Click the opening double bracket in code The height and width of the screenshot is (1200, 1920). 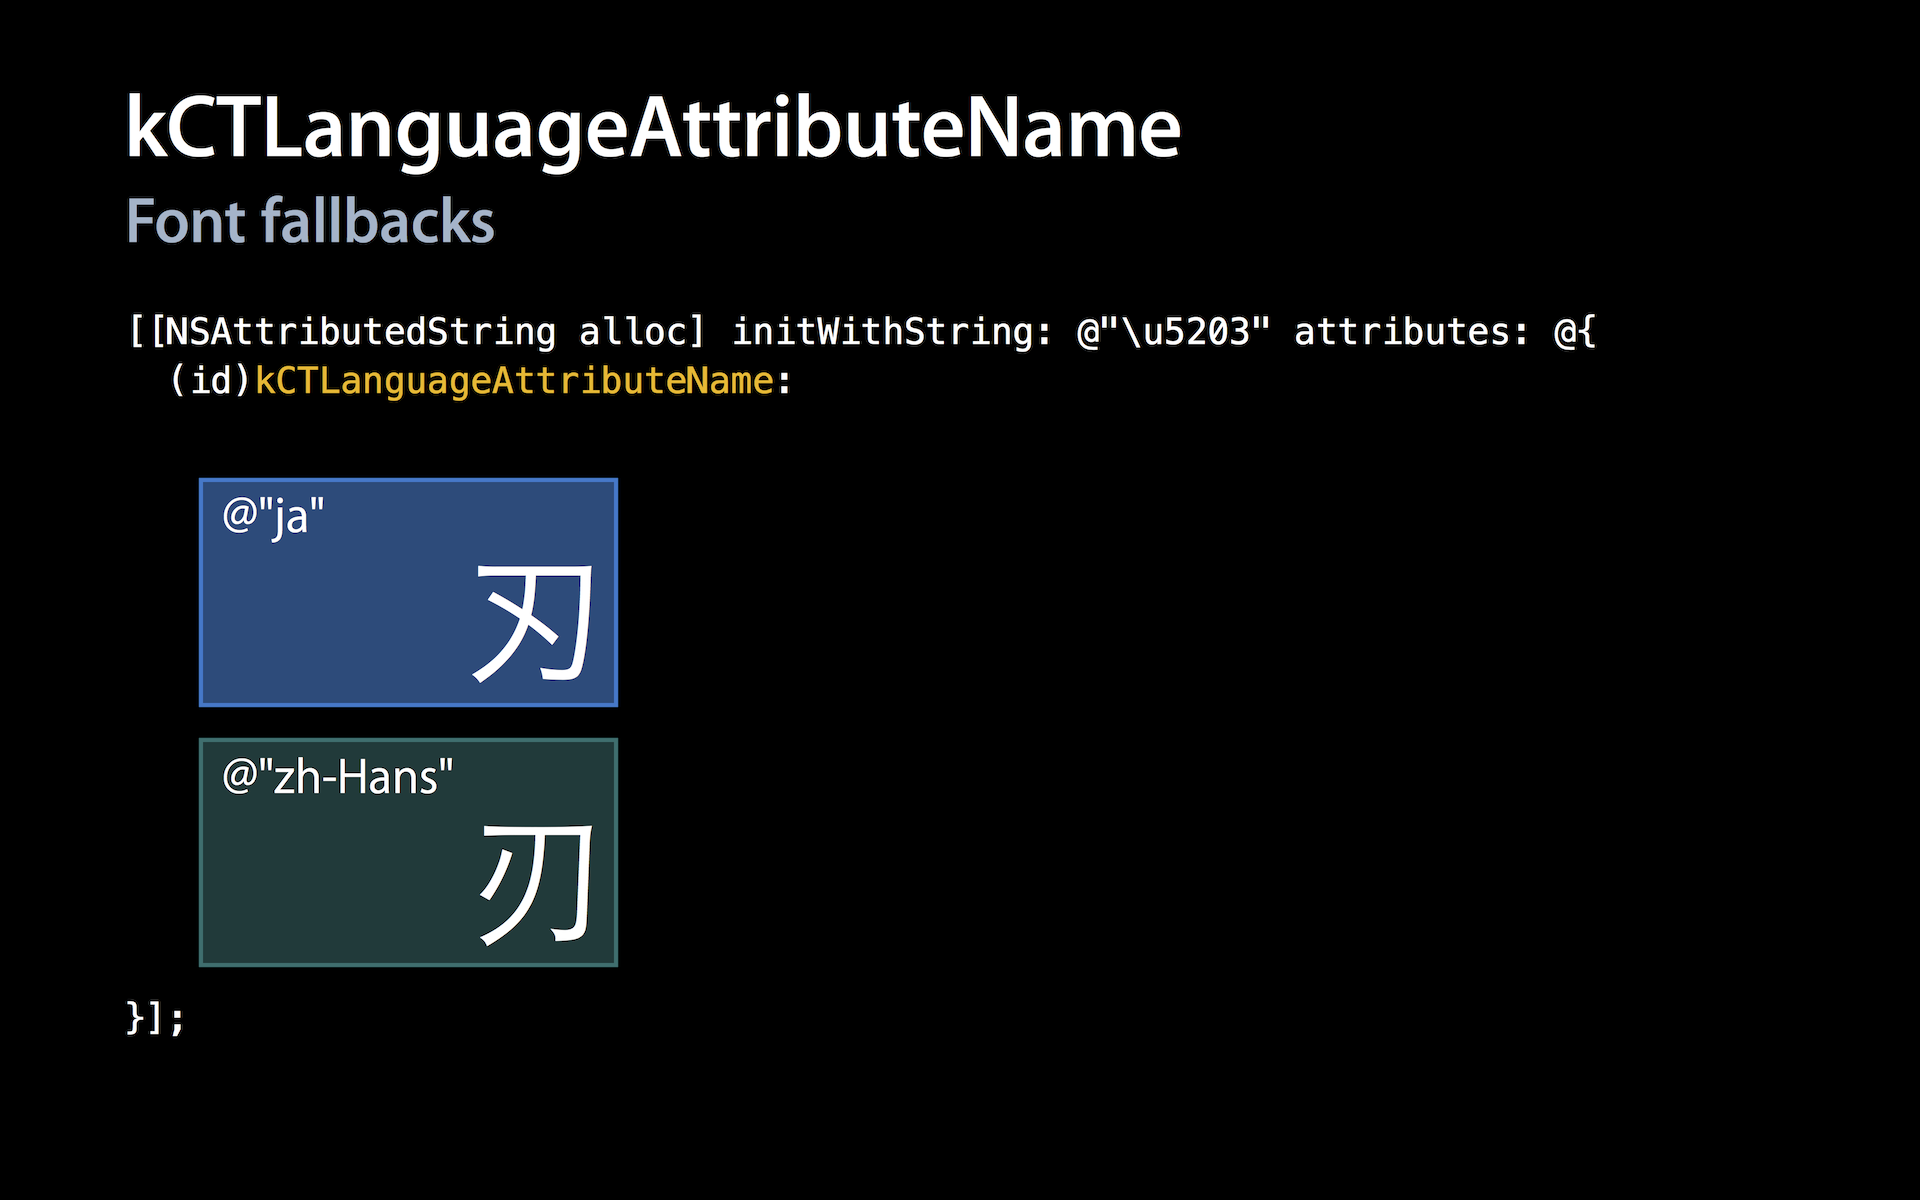(x=147, y=332)
